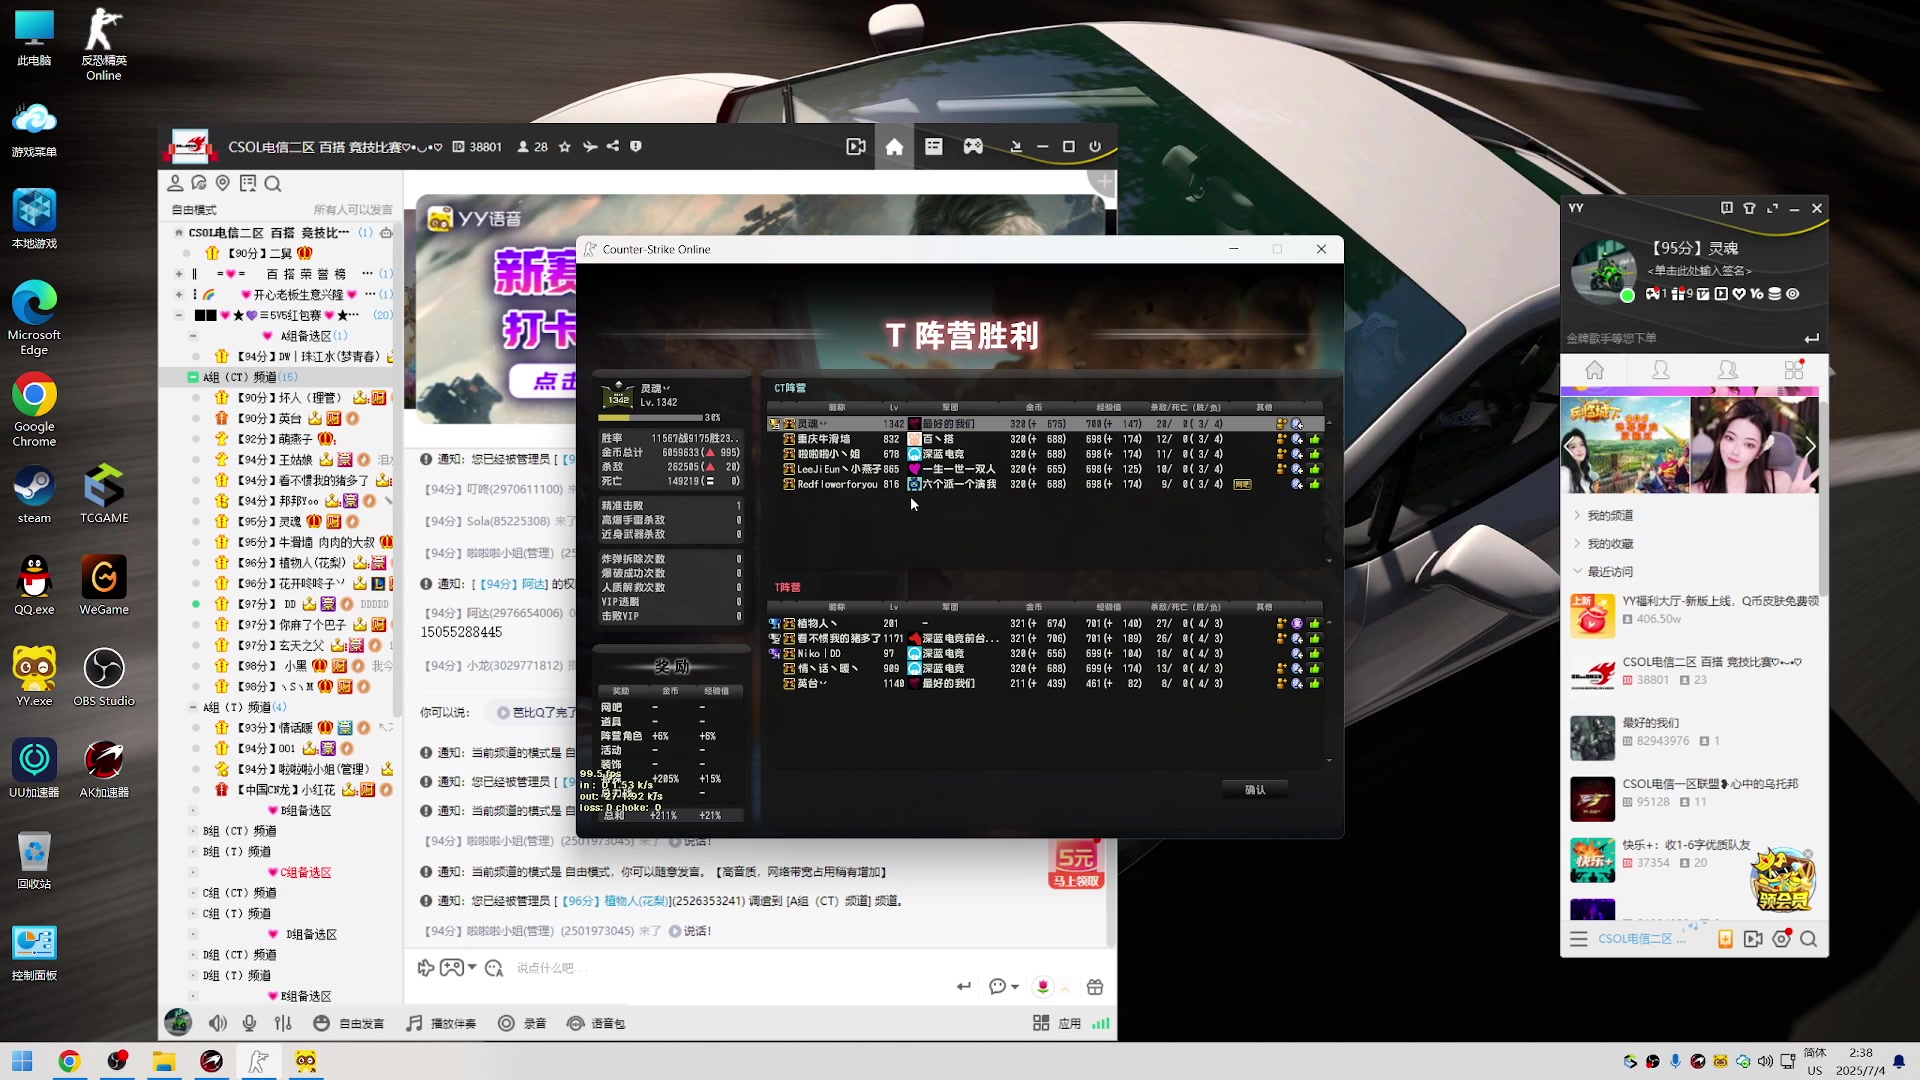Close the 领会员 floating badge
This screenshot has height=1080, width=1920.
[x=1808, y=854]
